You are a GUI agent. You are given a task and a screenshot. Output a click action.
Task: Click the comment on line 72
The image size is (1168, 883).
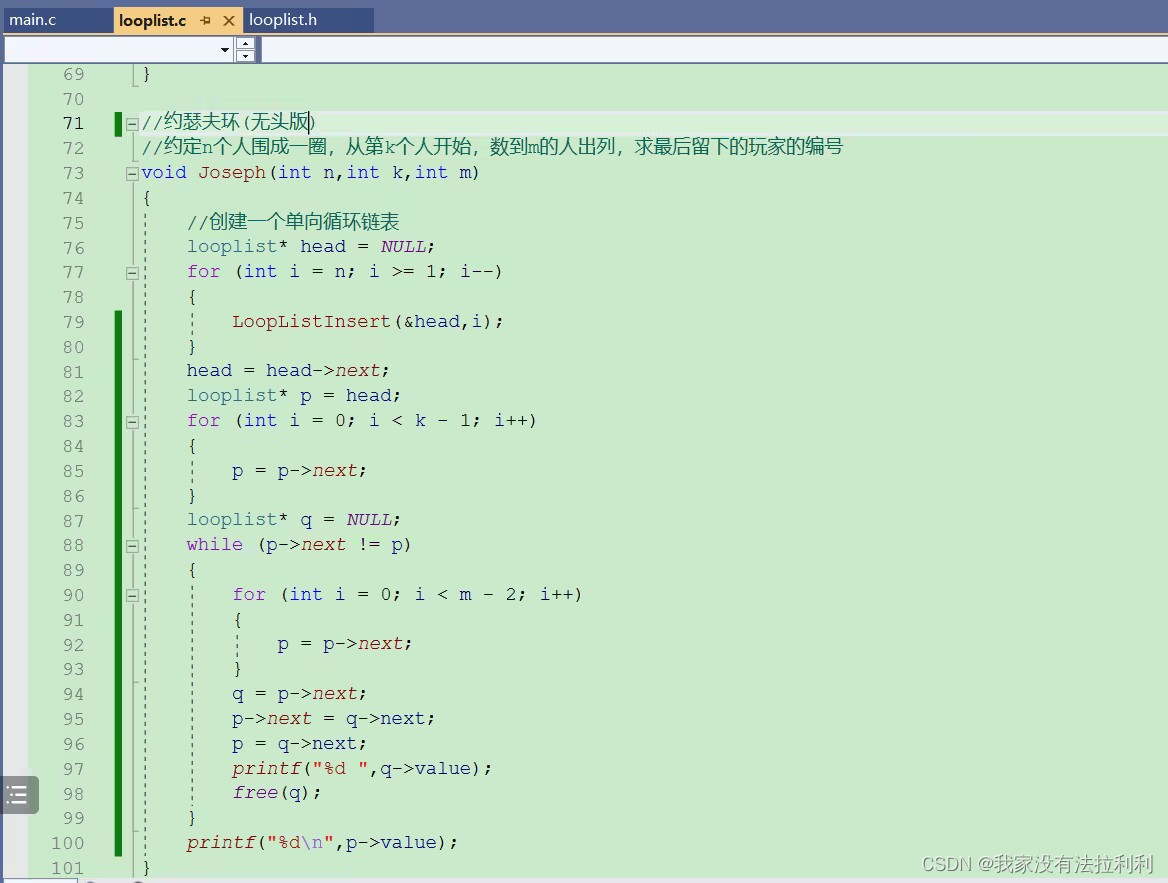click(492, 147)
